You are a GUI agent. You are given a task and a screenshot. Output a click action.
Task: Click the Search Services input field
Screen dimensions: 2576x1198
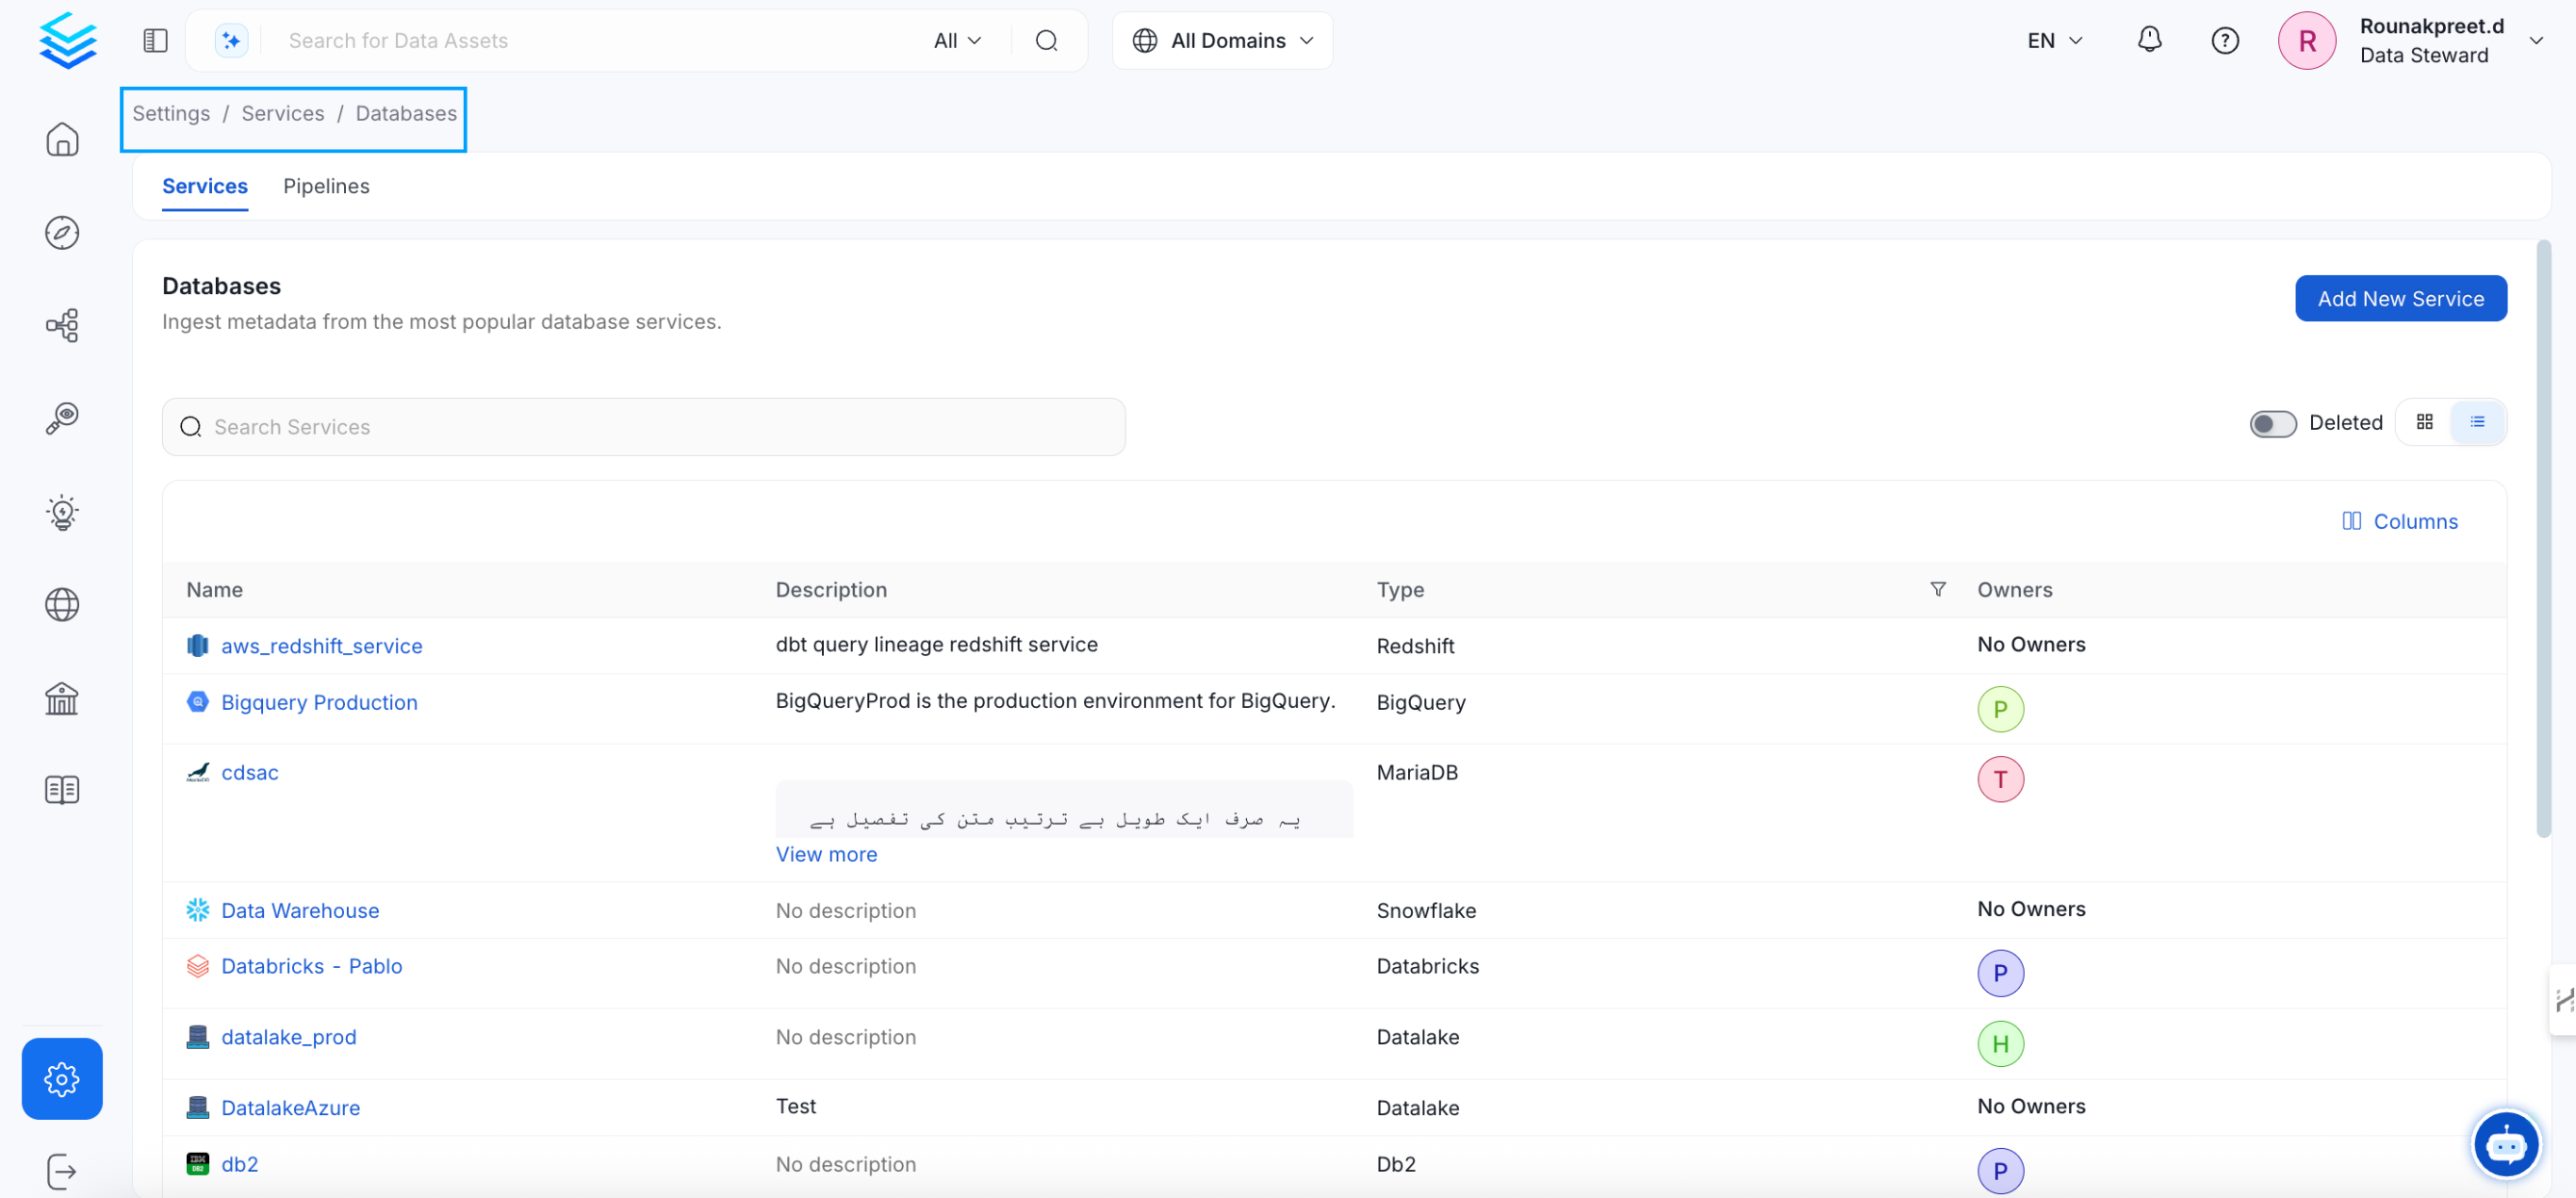(x=643, y=427)
